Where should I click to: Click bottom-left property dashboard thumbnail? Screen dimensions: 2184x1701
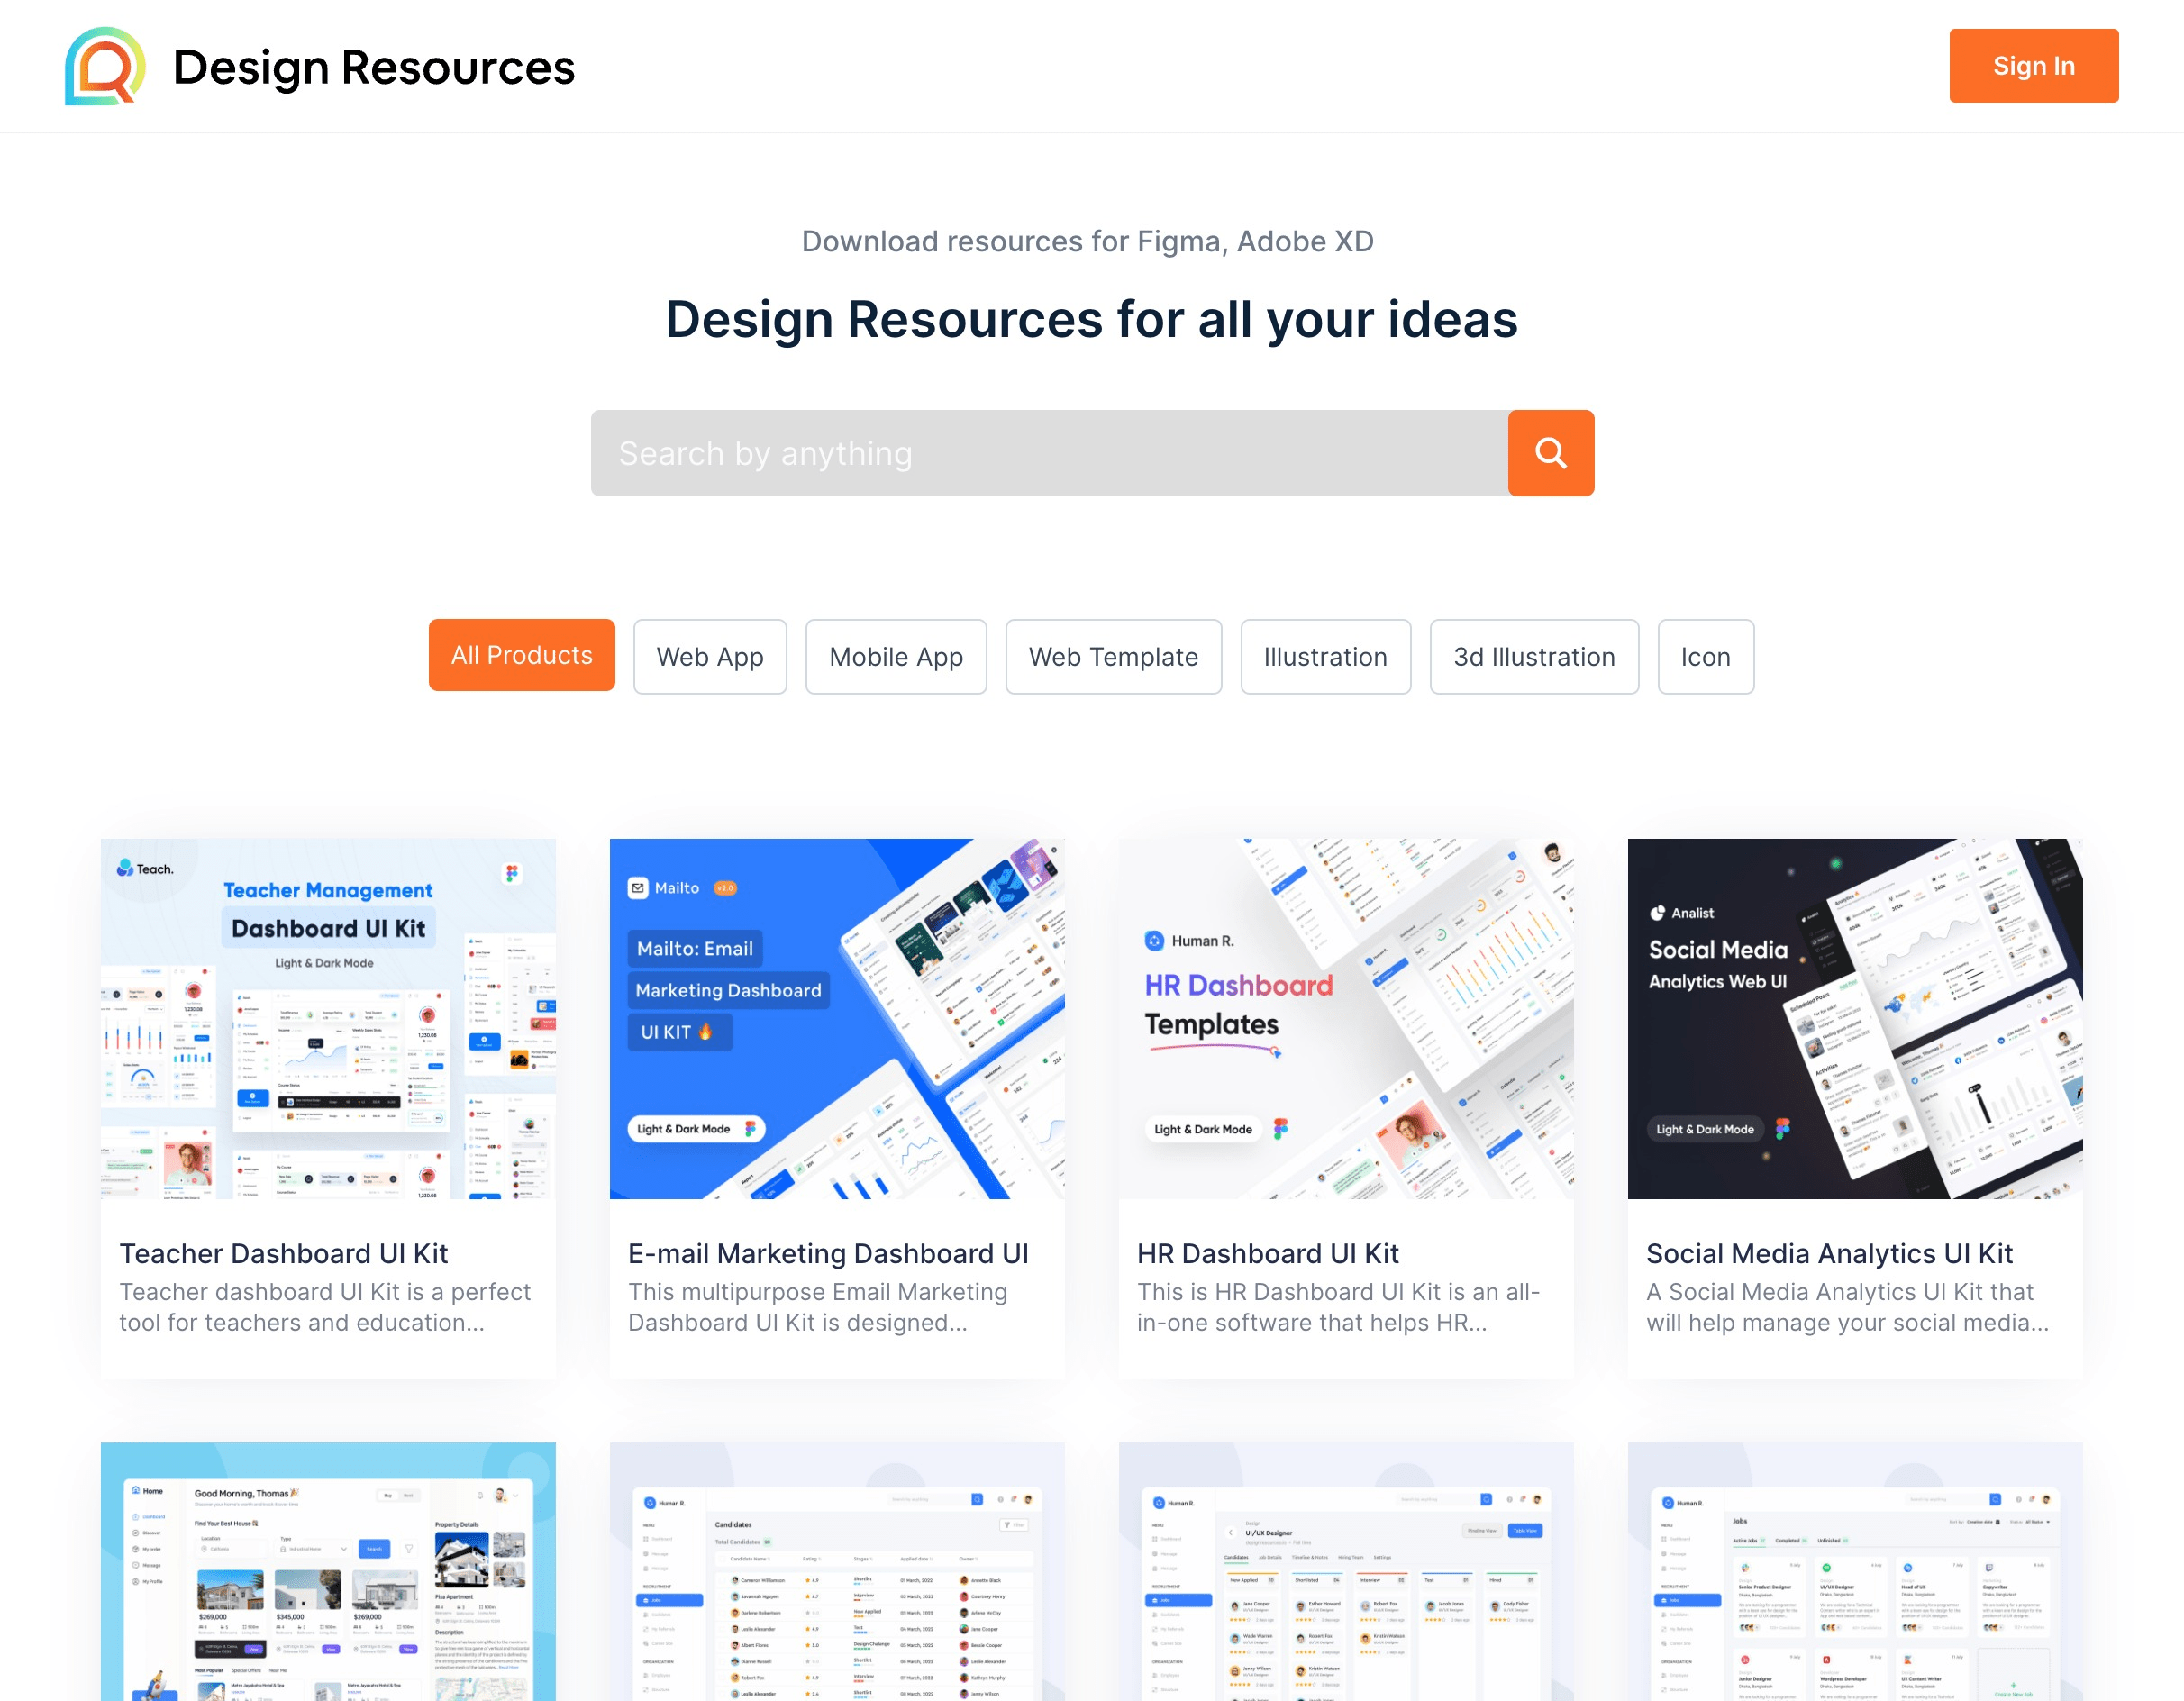click(328, 1569)
